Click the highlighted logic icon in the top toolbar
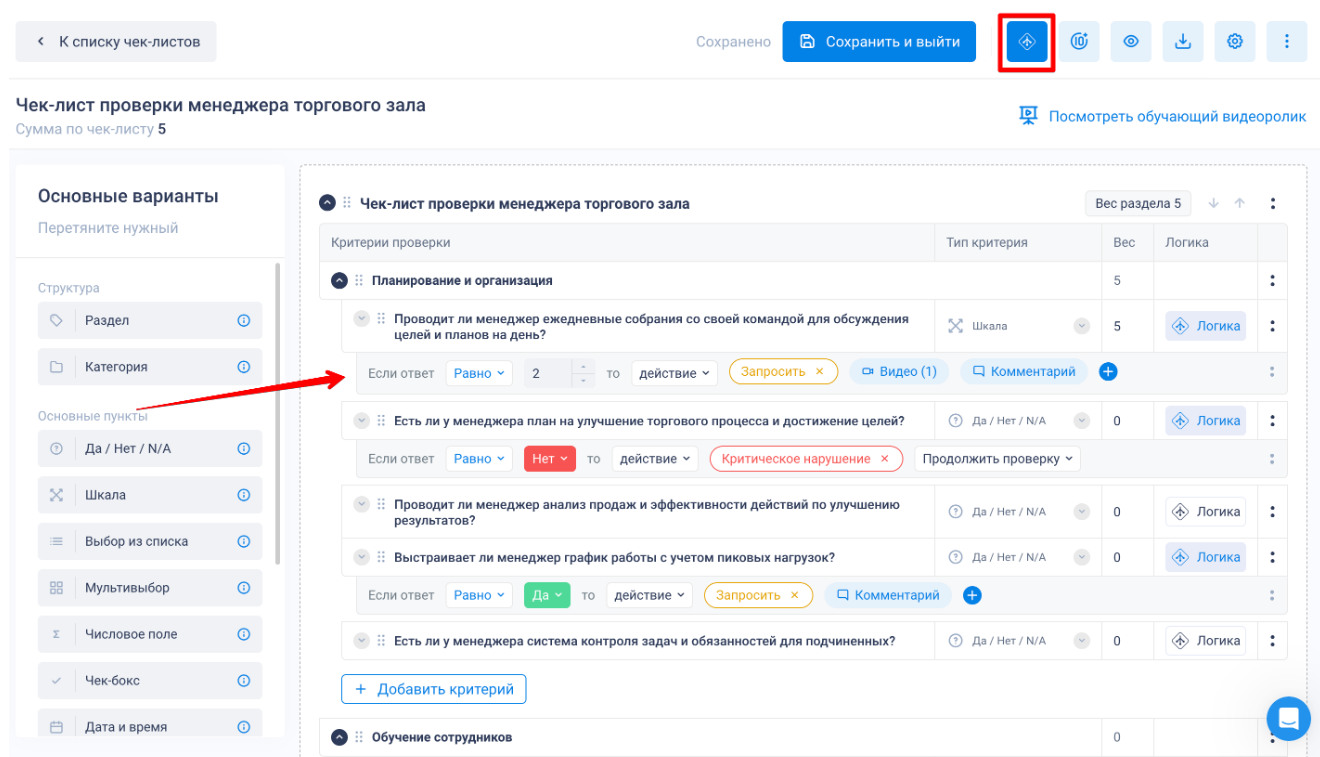Screen dimensions: 1320x757 pos(1026,42)
